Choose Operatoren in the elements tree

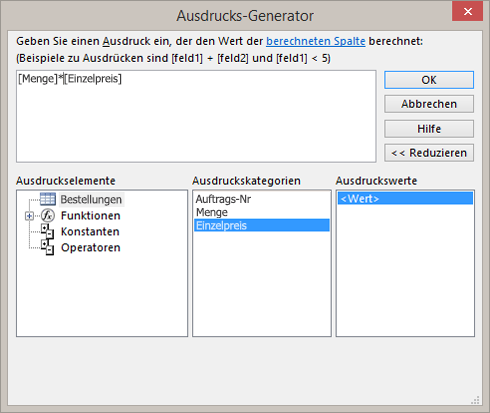(x=91, y=248)
